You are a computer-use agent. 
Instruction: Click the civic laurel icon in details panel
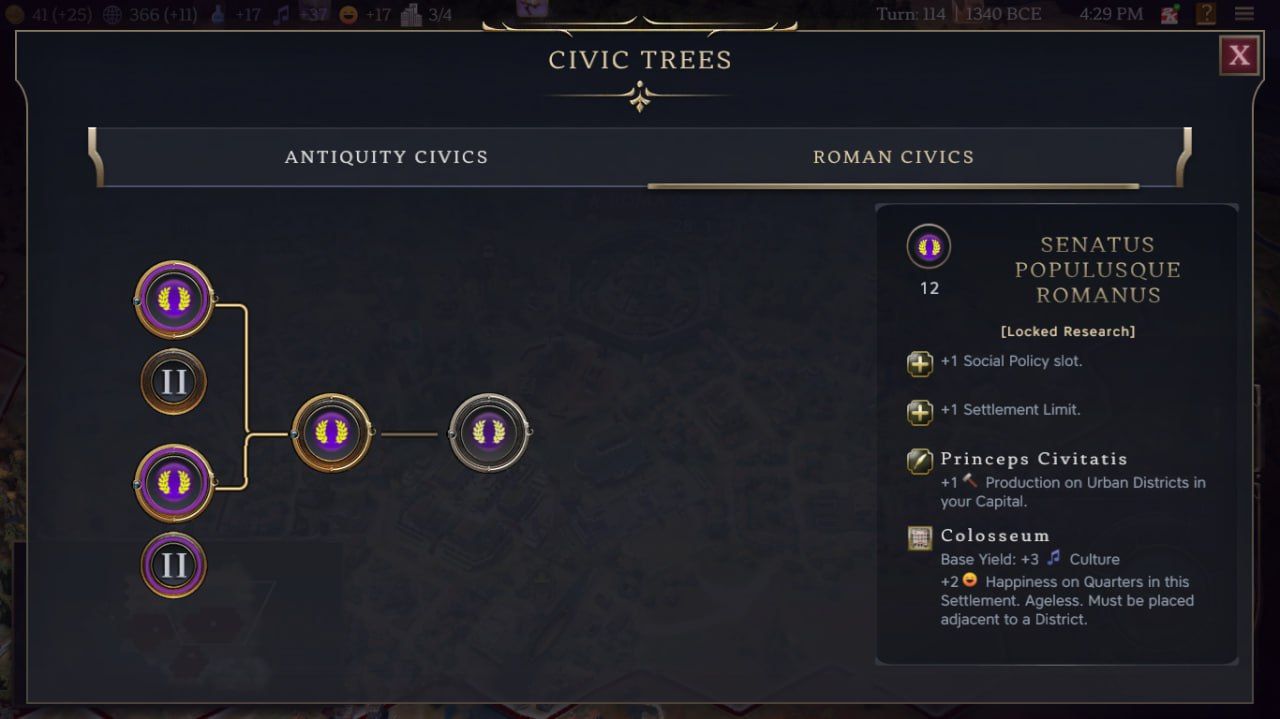point(929,246)
